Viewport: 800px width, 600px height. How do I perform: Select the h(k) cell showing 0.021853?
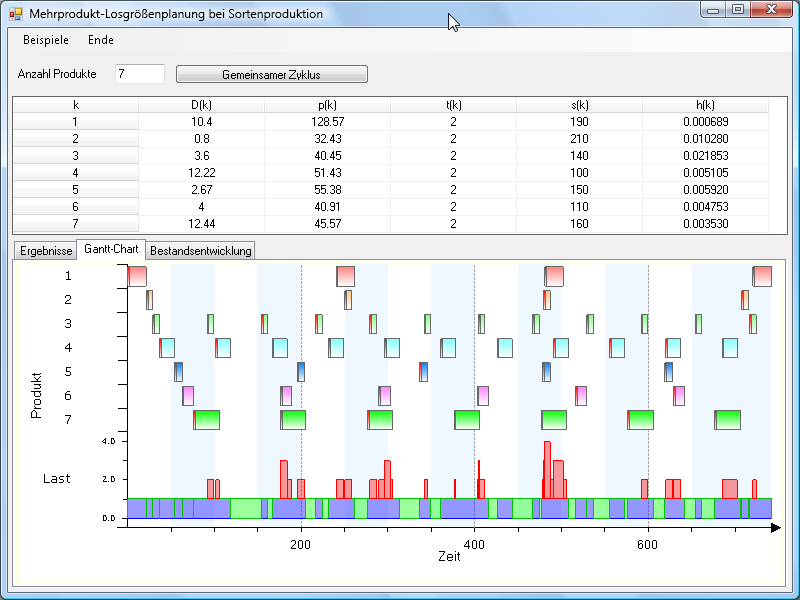705,156
